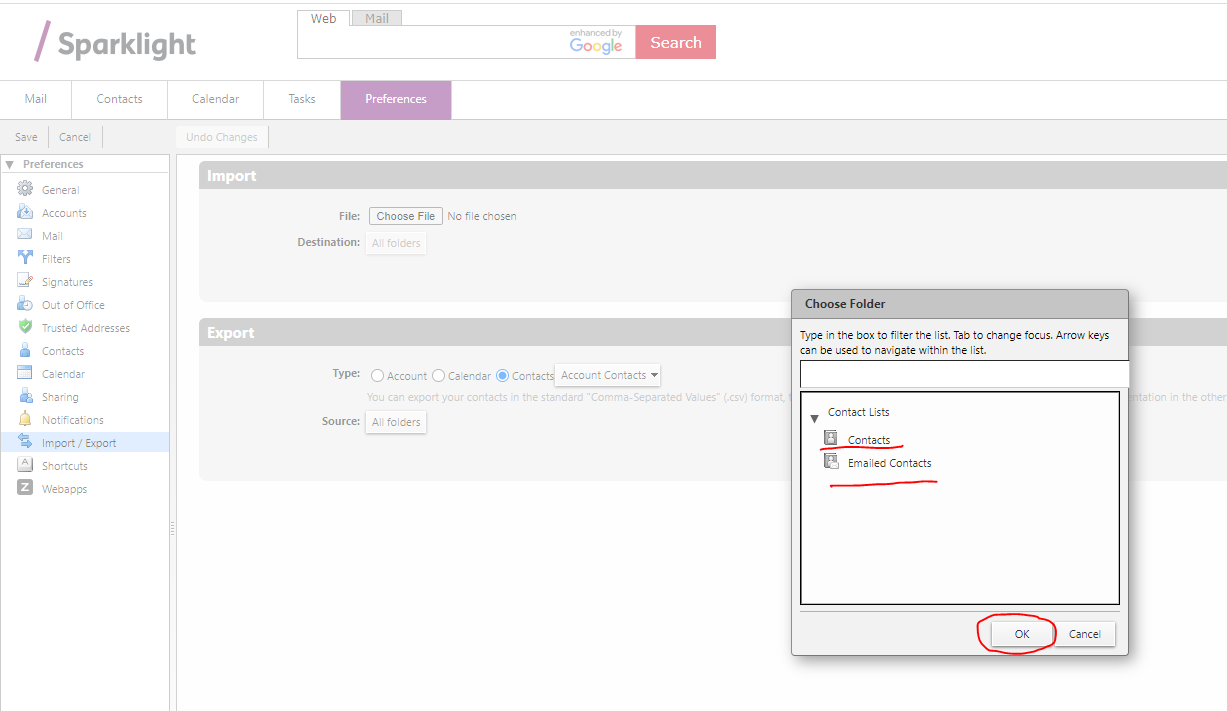The image size is (1227, 711).
Task: Open the Trusted Addresses shield icon
Action: 25,327
